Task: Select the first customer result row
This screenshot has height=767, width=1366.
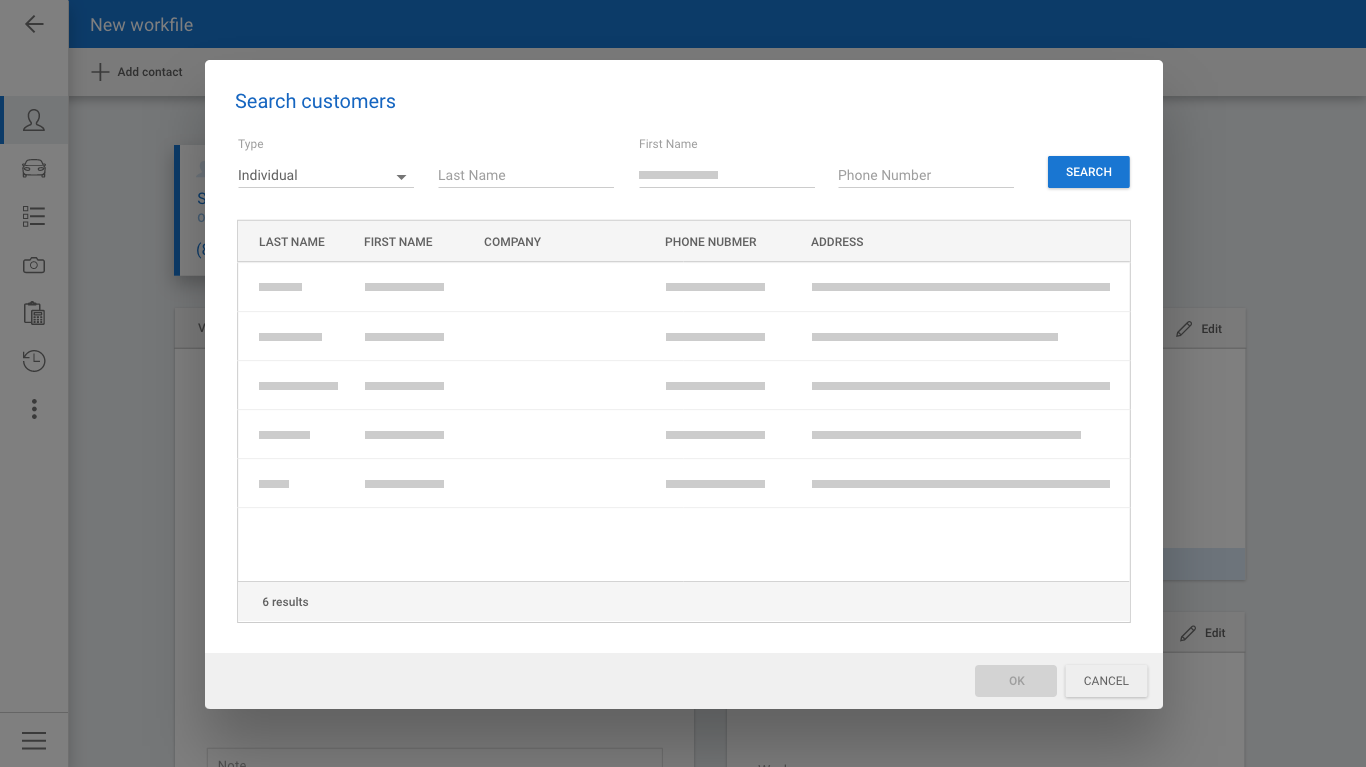Action: click(683, 287)
